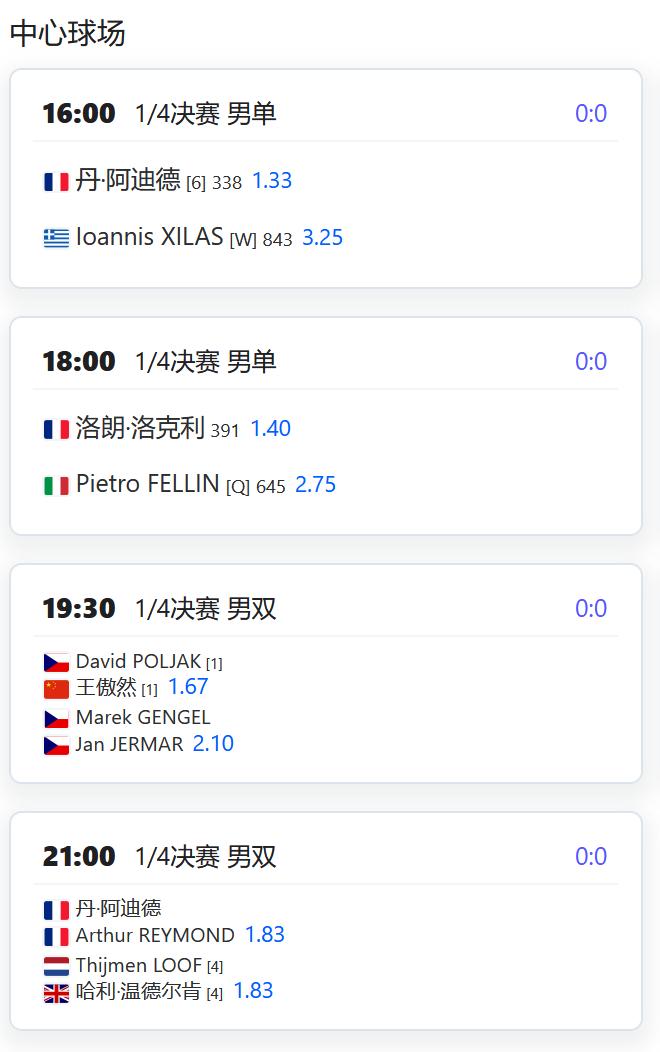Click the Italian flag beside Pietro FELLIN
Screen dimensions: 660x1052
point(56,485)
